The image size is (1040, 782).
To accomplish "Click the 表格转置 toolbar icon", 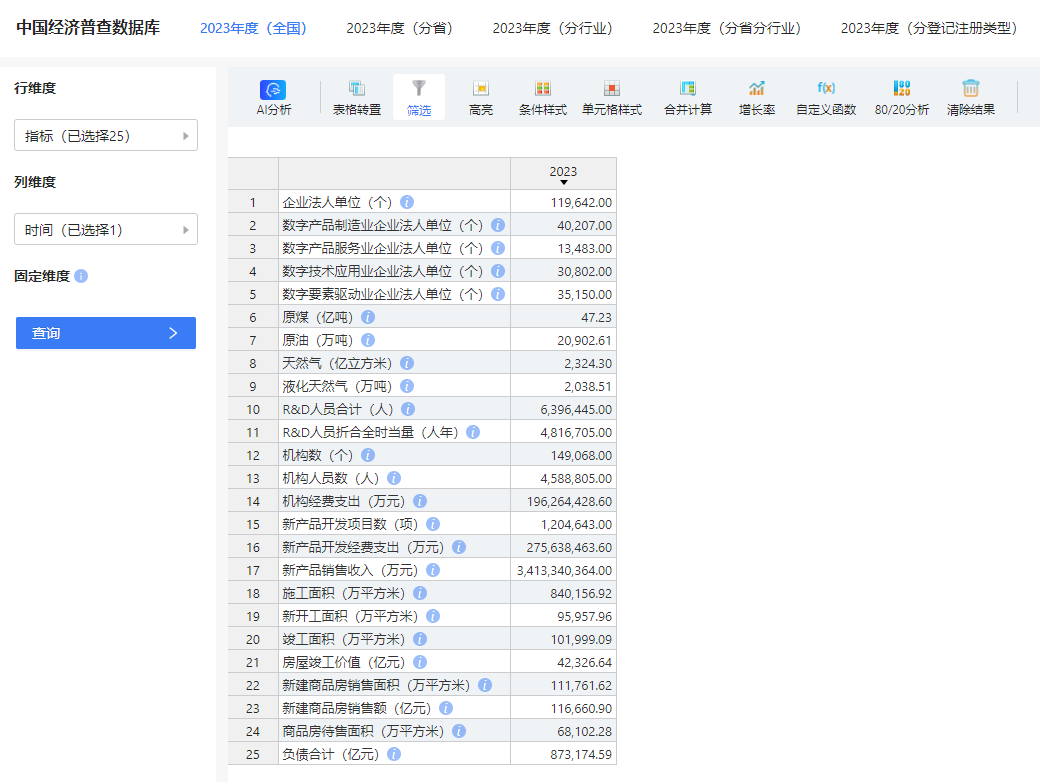I will click(x=356, y=98).
